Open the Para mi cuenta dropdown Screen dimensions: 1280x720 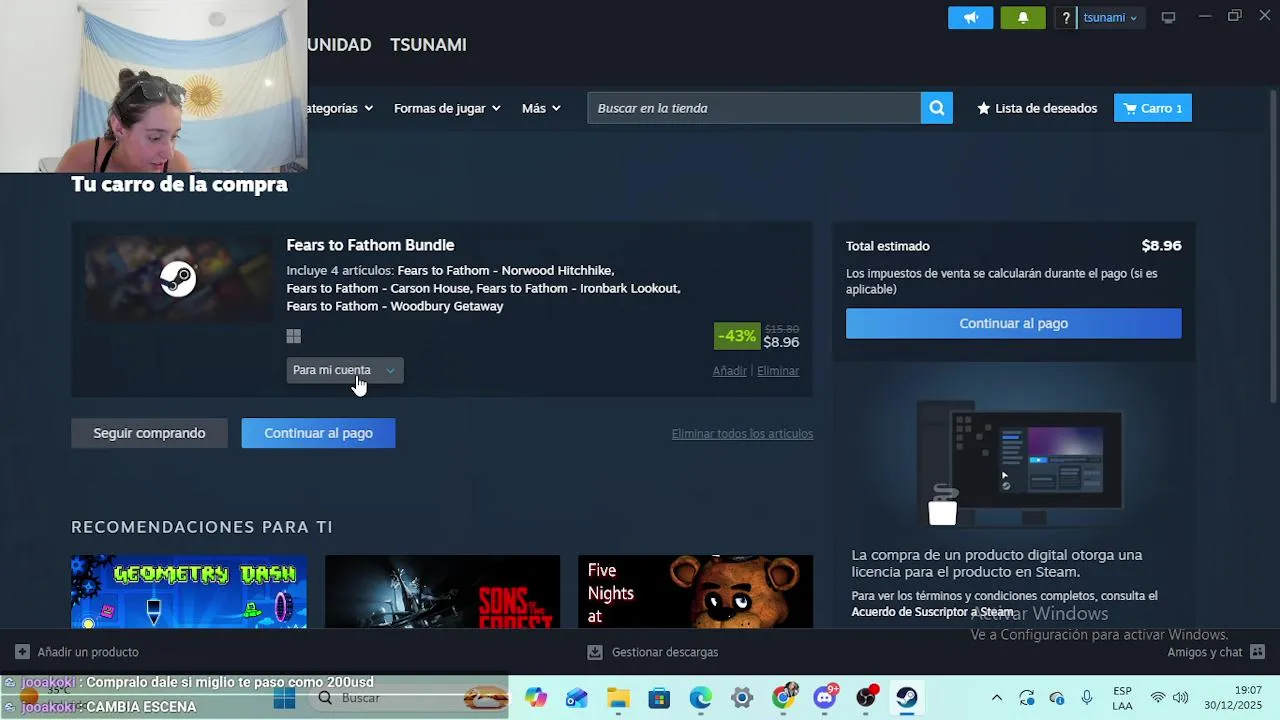pos(345,370)
